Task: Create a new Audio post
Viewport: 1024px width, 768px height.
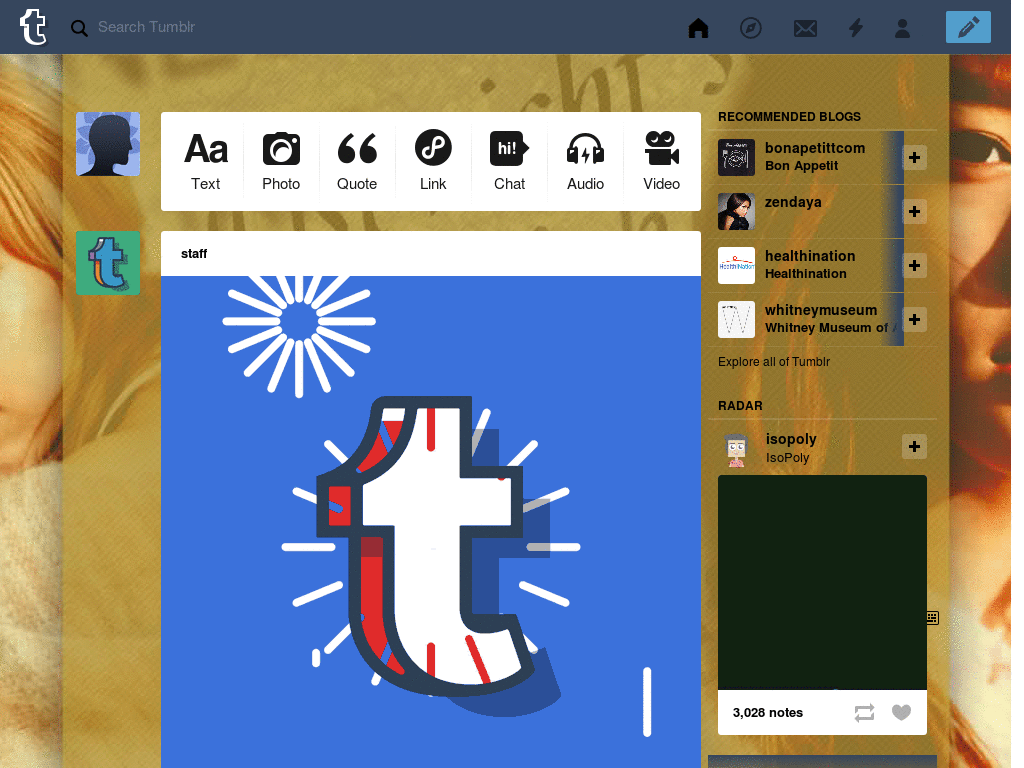Action: [585, 161]
